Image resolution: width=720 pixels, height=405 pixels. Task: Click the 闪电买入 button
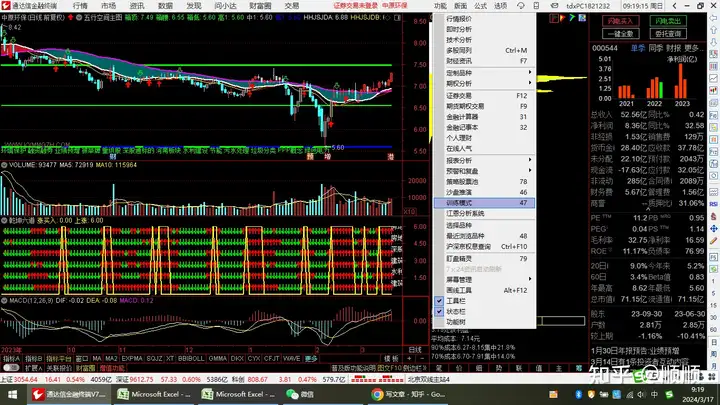point(620,21)
